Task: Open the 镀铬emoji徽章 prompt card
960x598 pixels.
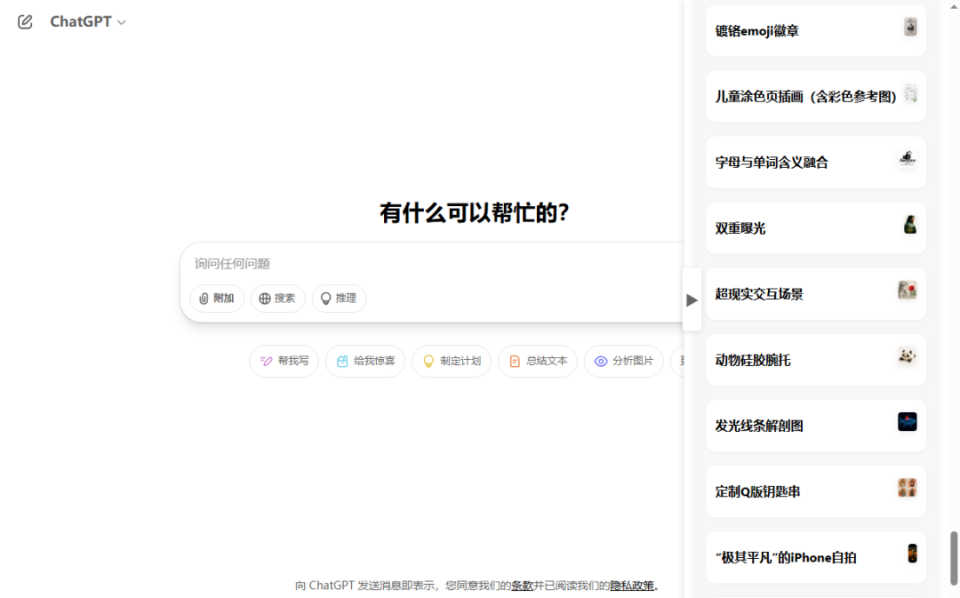Action: [816, 31]
